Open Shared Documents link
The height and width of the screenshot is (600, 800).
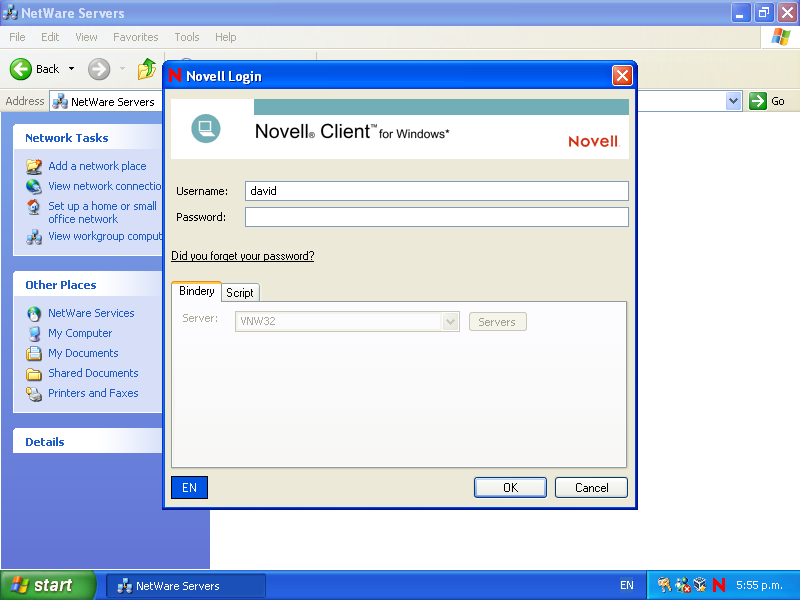pos(93,373)
